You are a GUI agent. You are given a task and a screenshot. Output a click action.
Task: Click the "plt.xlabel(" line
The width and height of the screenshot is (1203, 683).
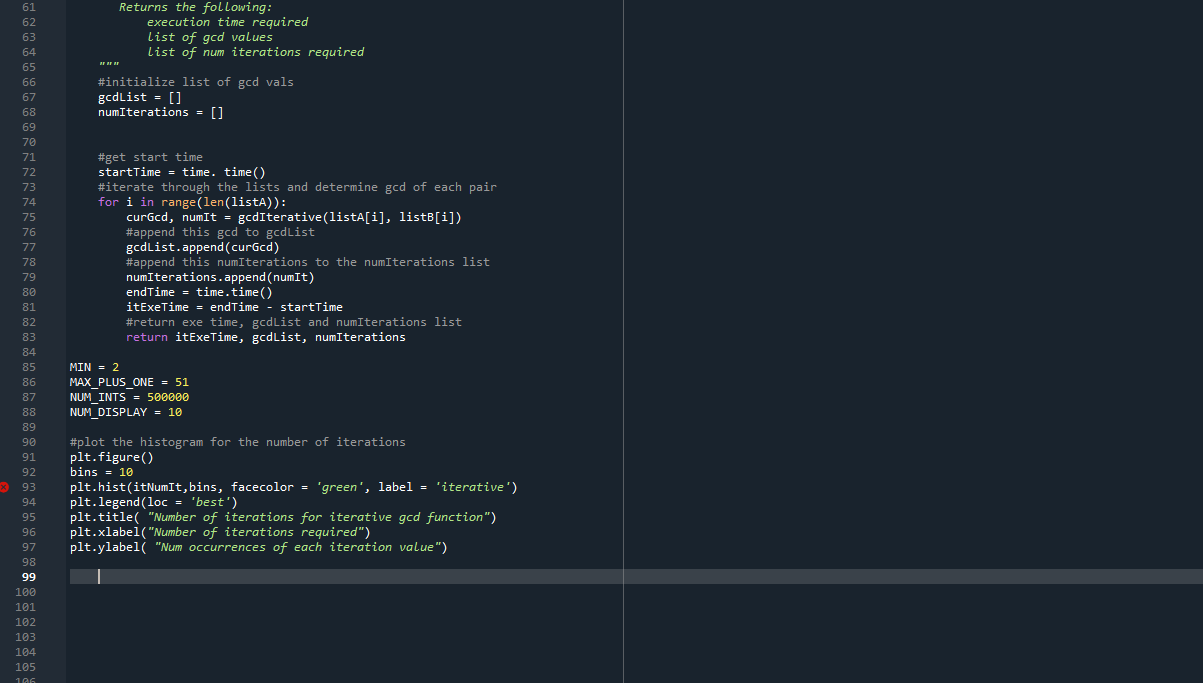click(x=220, y=532)
